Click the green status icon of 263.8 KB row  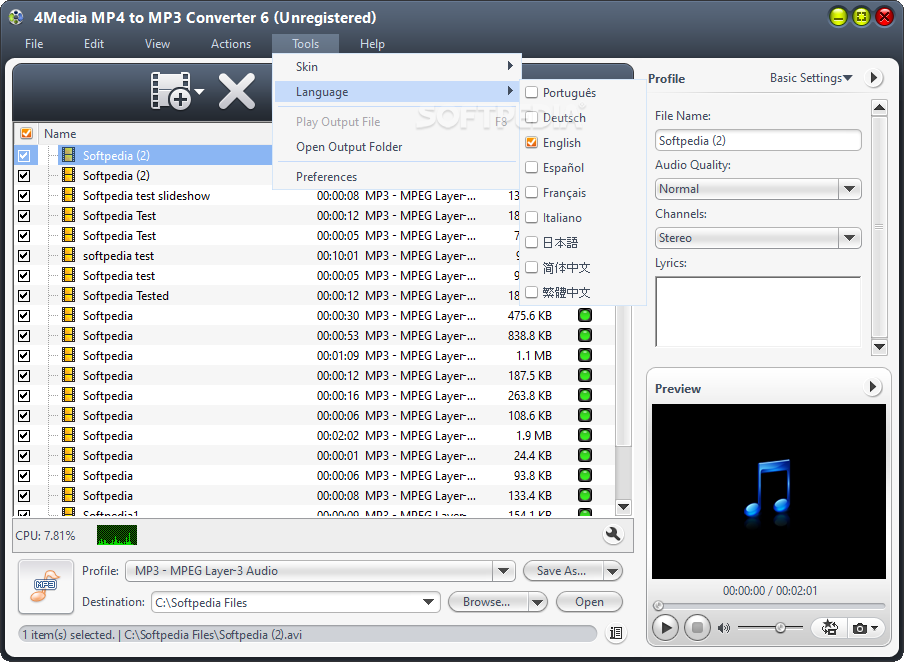pos(585,396)
